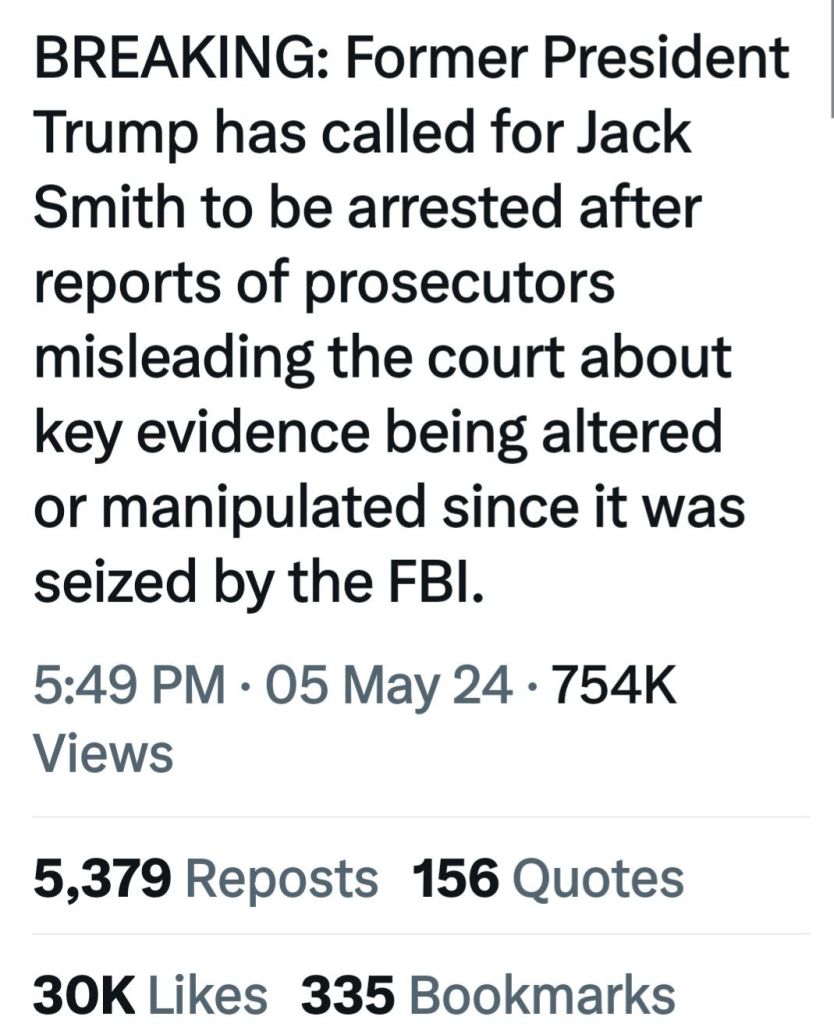Click the word BREAKING: in the tweet
Image resolution: width=834 pixels, height=1024 pixels.
pos(176,59)
